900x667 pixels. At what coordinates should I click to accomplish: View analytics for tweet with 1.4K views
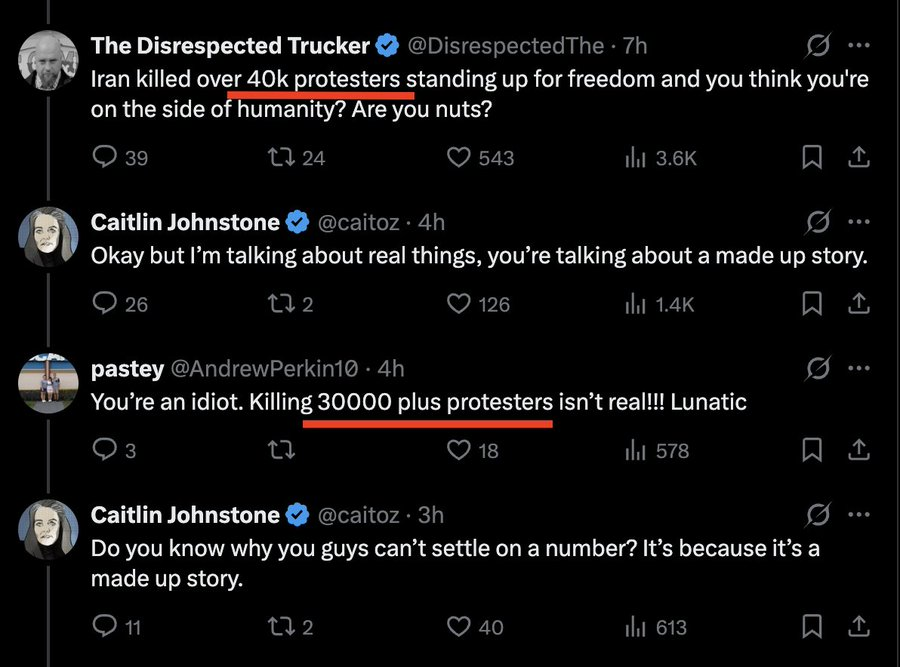pos(660,304)
